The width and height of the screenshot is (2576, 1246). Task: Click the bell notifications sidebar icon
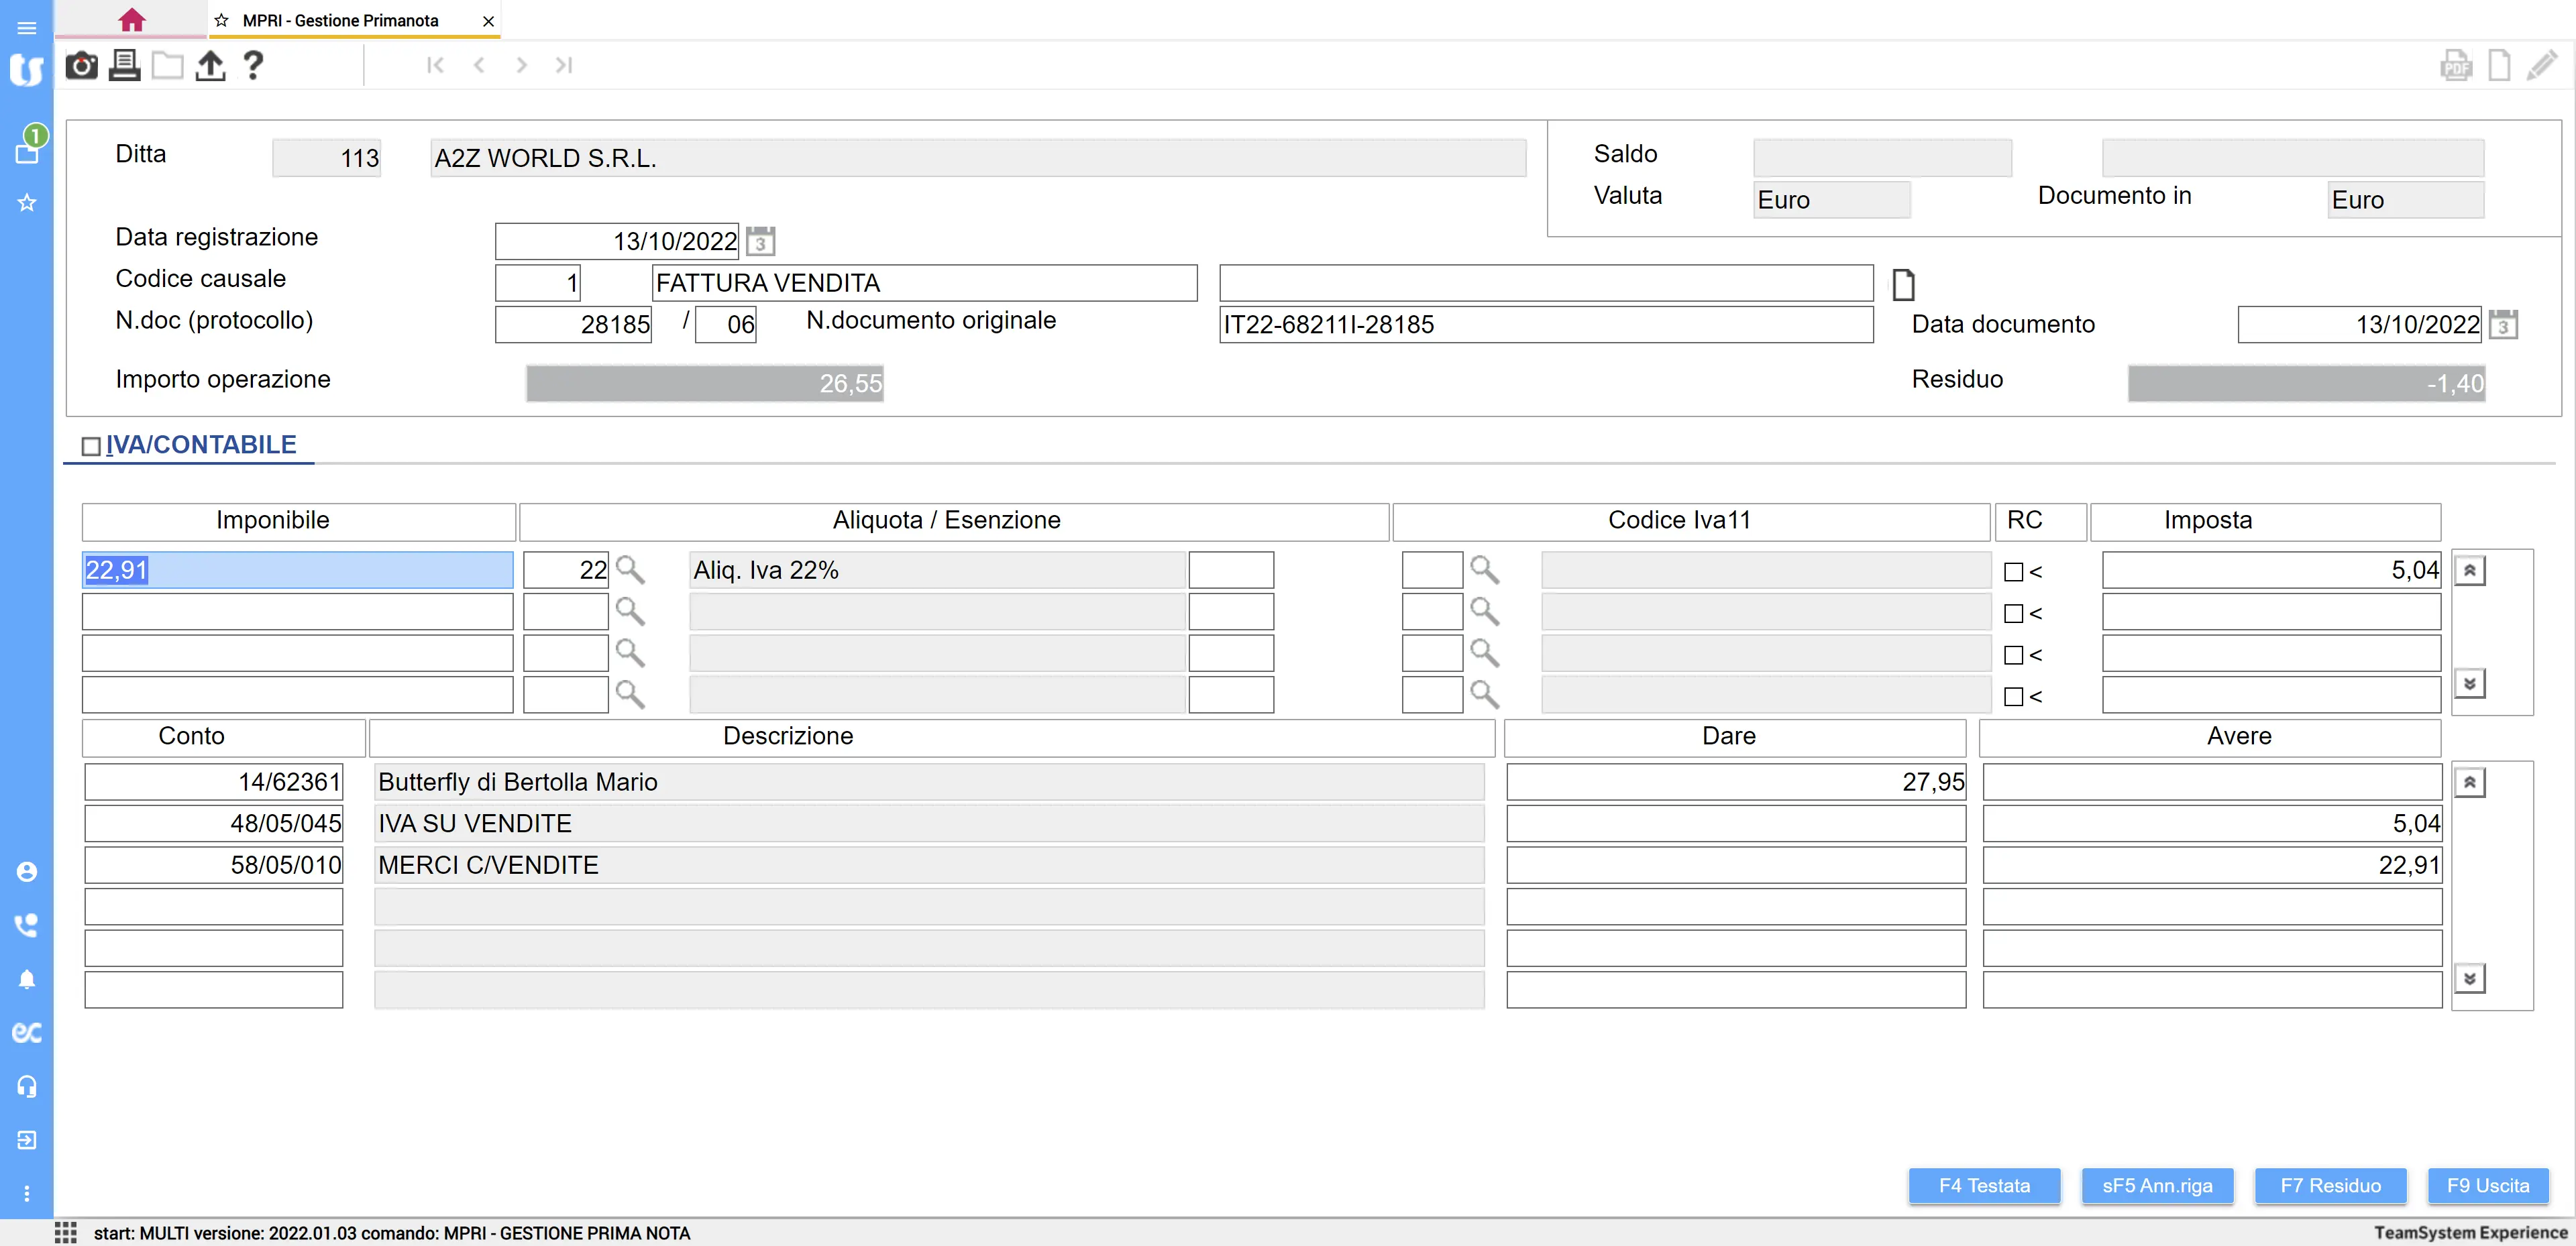[27, 979]
